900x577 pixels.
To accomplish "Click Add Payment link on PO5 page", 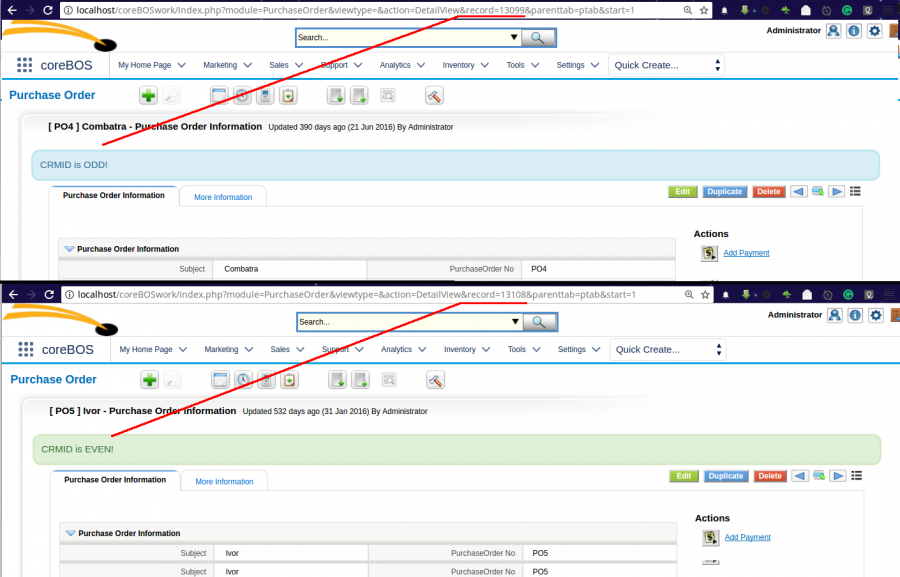I will coord(747,537).
